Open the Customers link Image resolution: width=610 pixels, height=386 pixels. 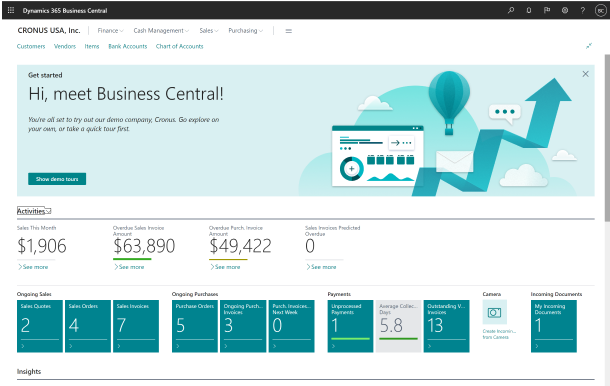31,46
